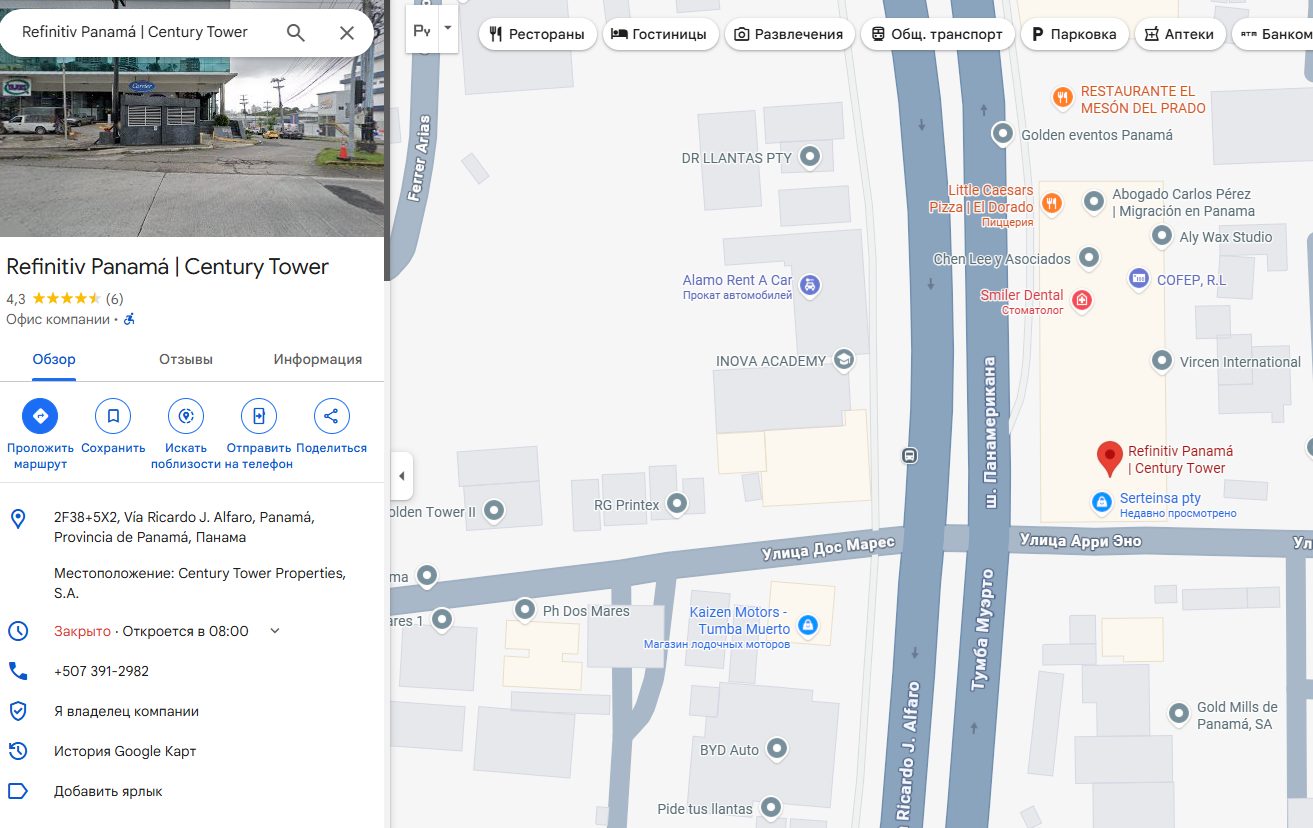Click the Улица Арри Эно street label
The height and width of the screenshot is (828, 1313).
click(1080, 541)
